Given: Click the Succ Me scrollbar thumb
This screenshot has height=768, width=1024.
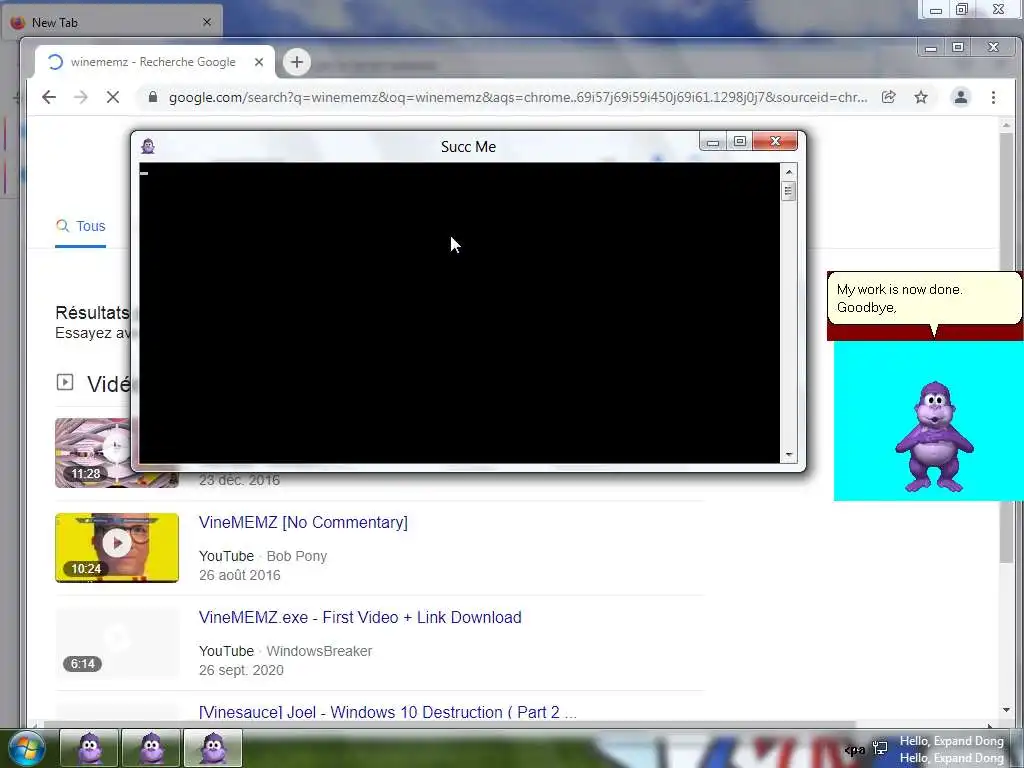Looking at the screenshot, I should [789, 191].
